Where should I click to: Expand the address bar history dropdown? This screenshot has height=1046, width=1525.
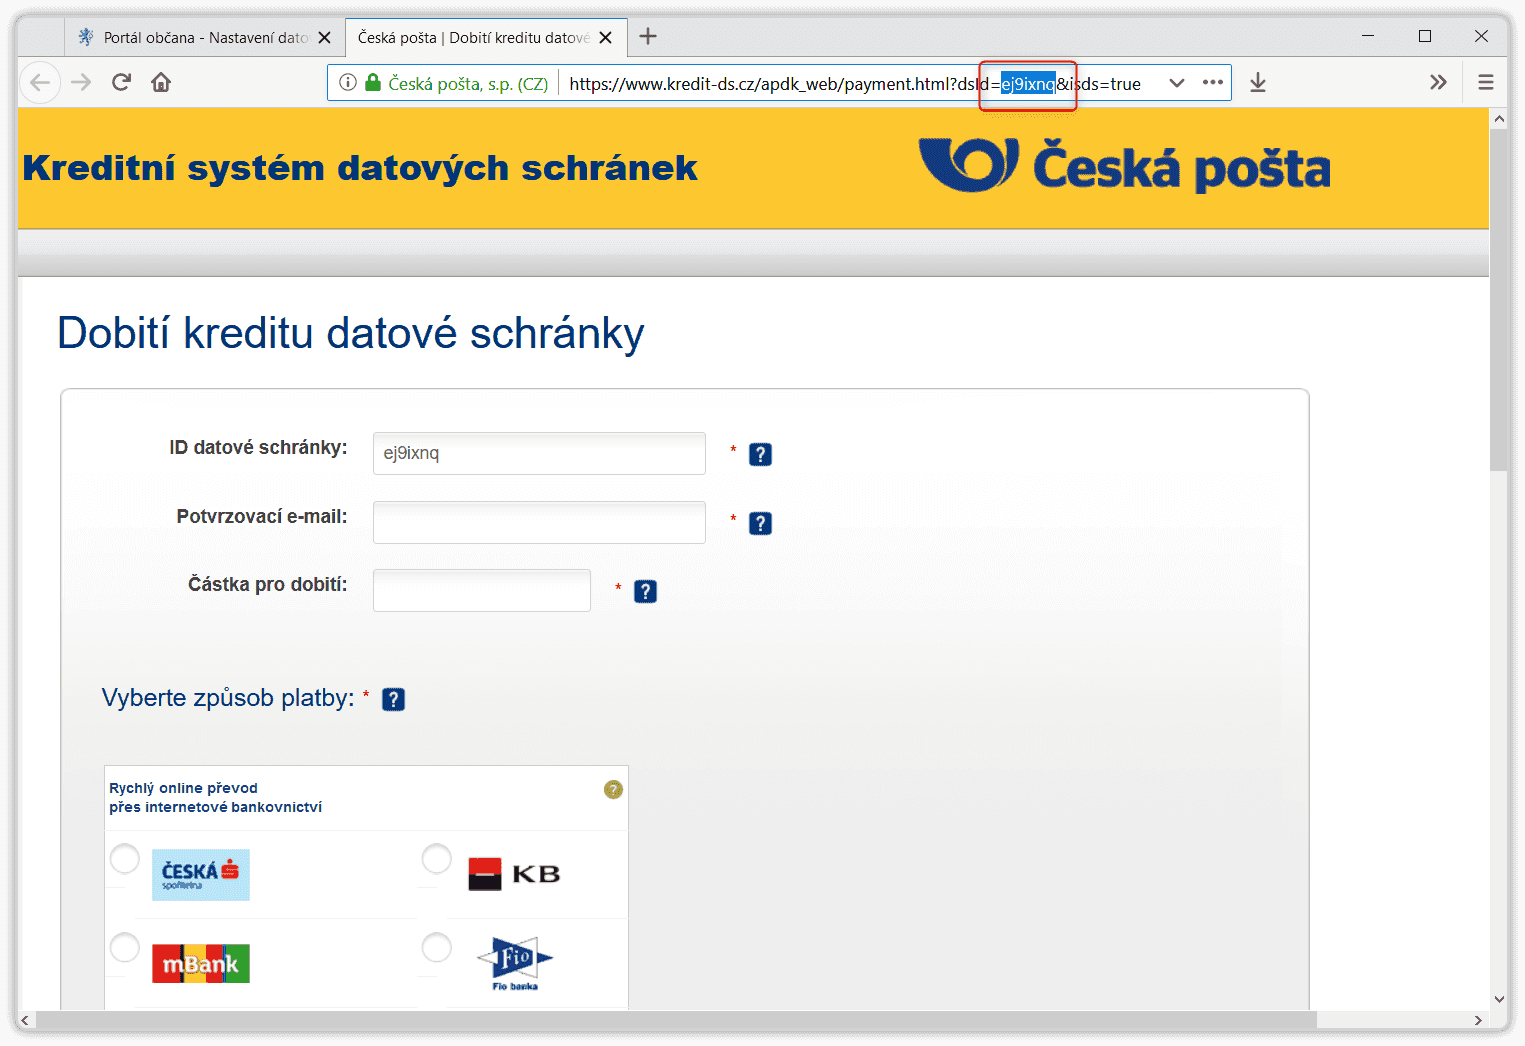(x=1177, y=83)
